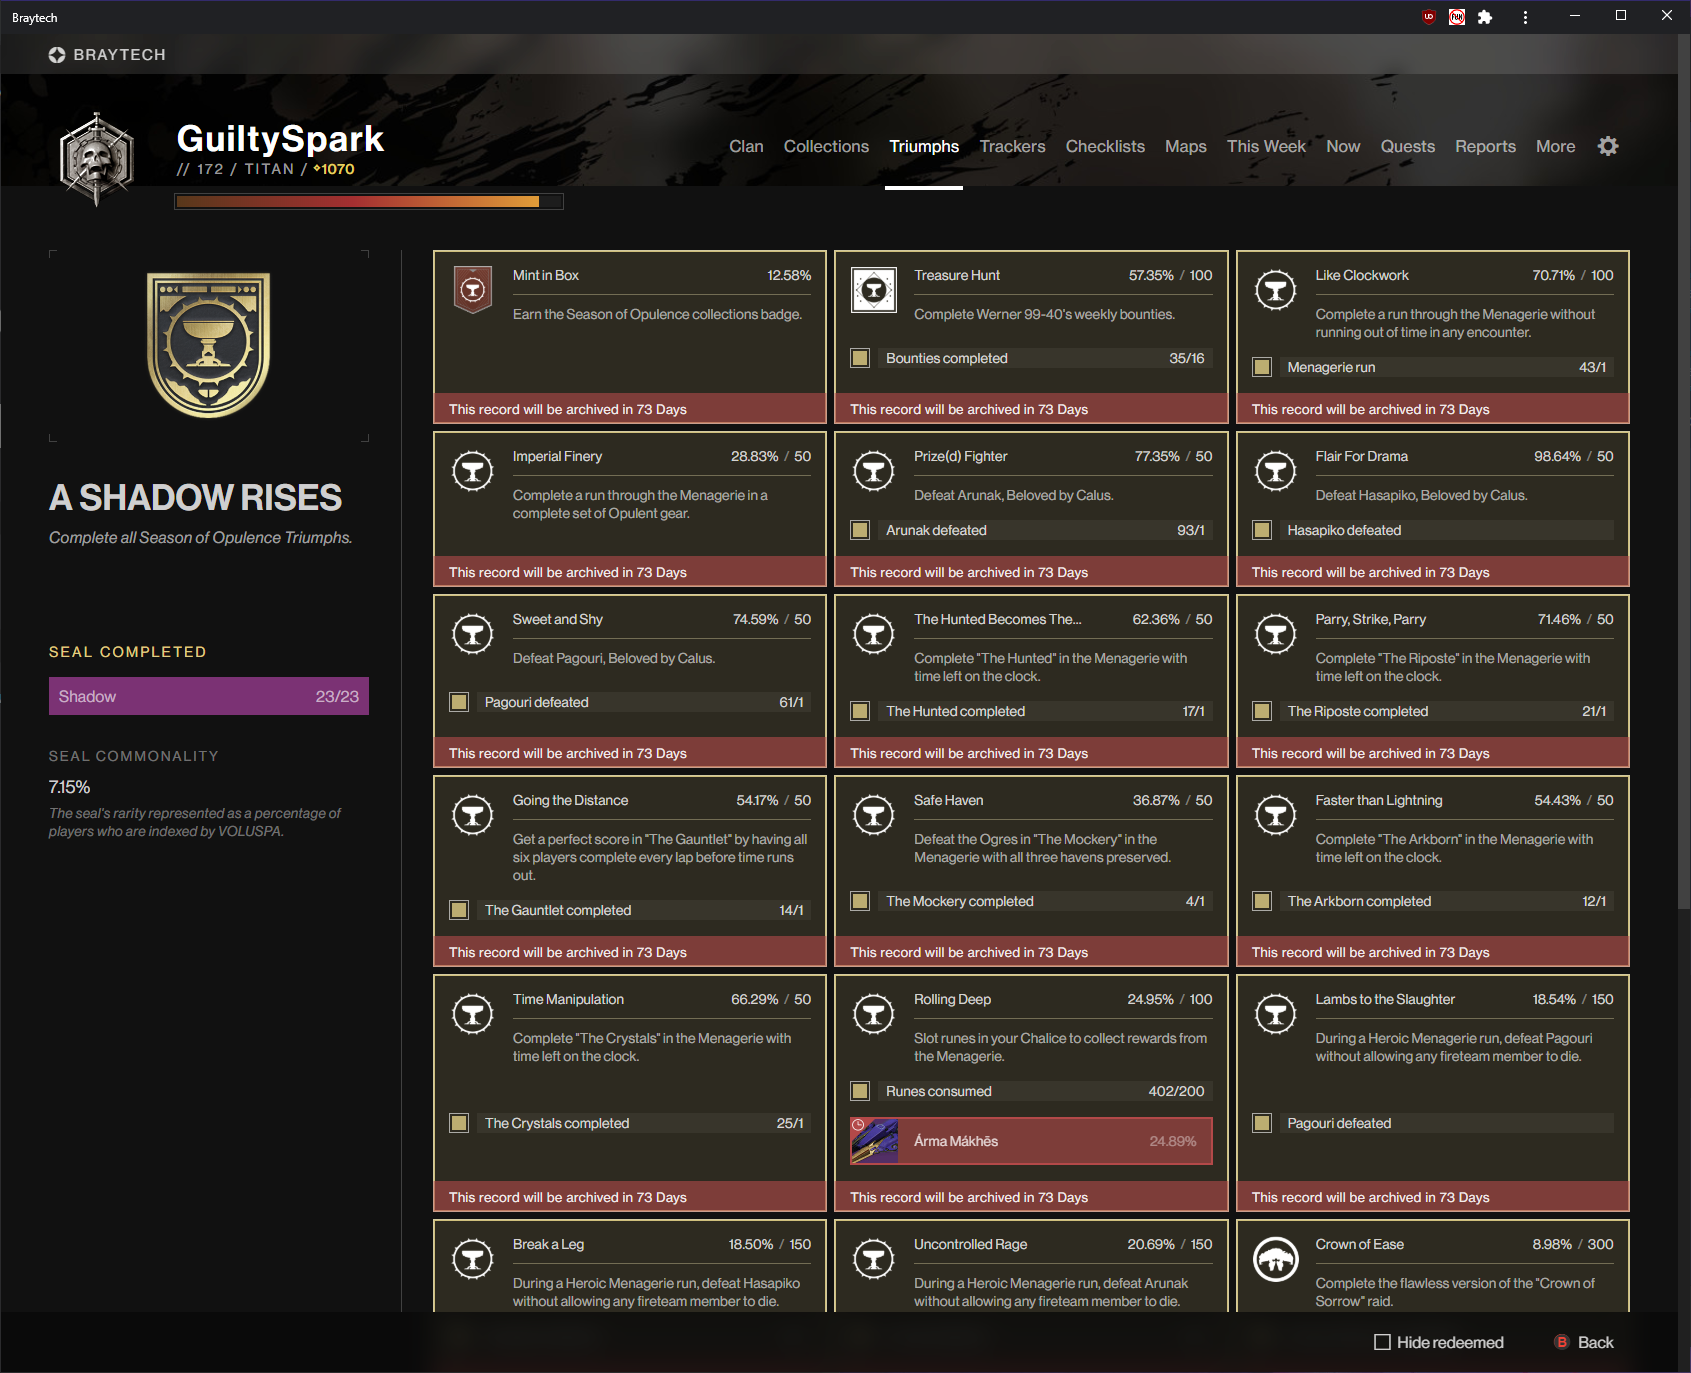Click the Like Clockwork chalice icon
The width and height of the screenshot is (1691, 1373).
(x=1276, y=290)
